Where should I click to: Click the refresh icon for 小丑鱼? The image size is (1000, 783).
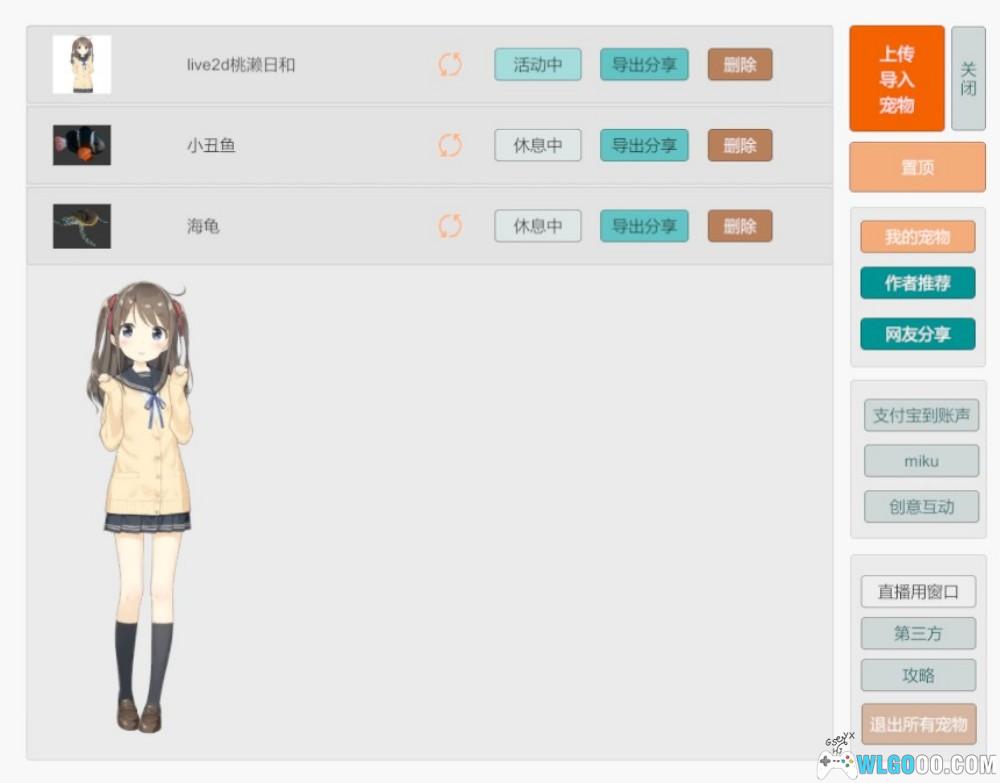[x=450, y=145]
